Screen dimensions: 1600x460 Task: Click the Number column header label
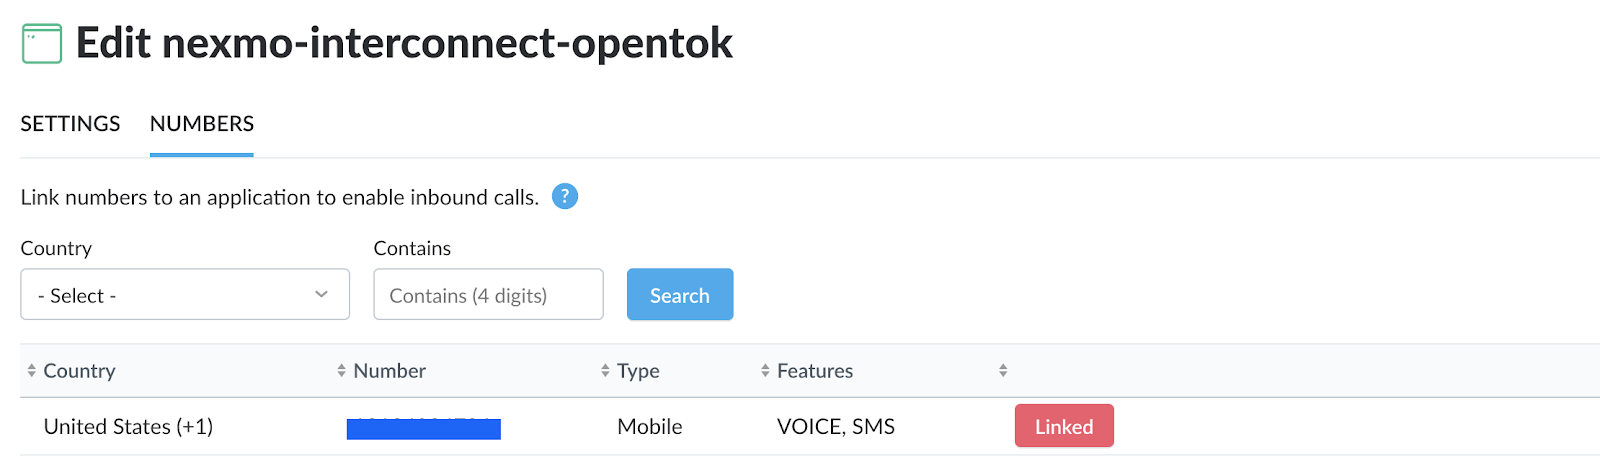(390, 371)
